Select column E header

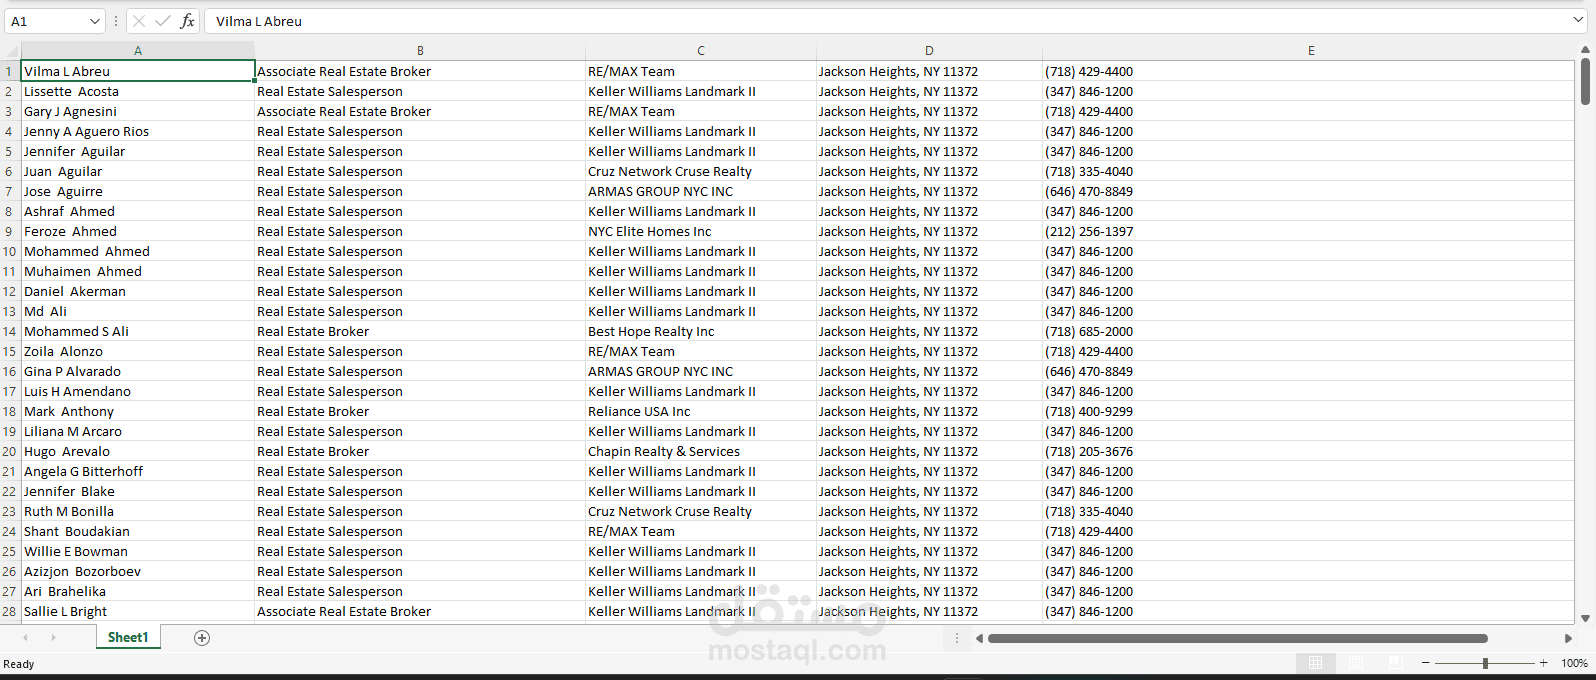coord(1310,51)
